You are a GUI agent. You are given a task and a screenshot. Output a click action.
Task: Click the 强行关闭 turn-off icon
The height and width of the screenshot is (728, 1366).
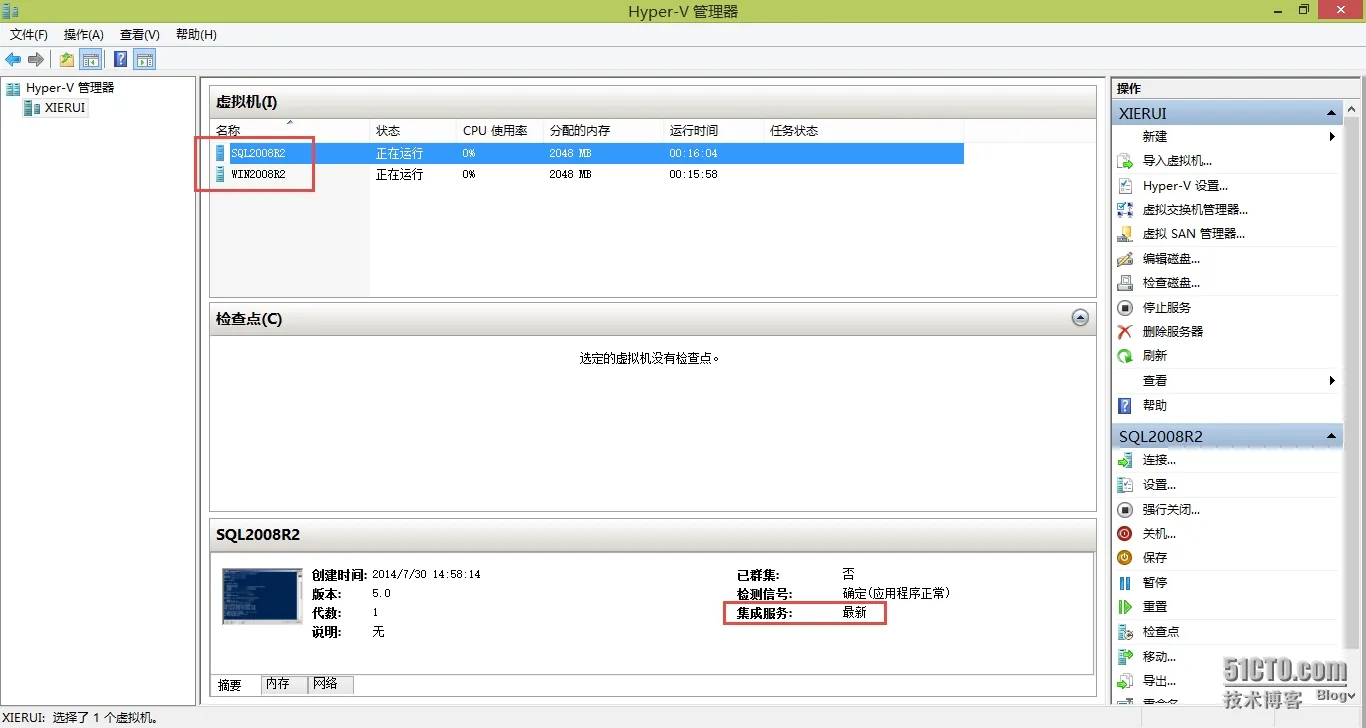tap(1125, 509)
